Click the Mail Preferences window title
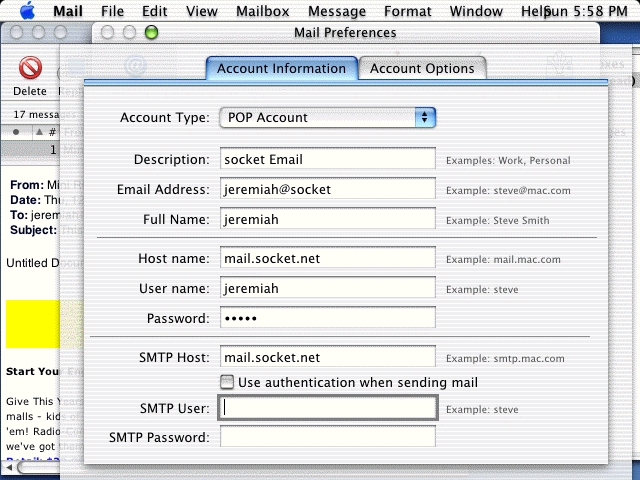This screenshot has height=480, width=640. point(345,32)
